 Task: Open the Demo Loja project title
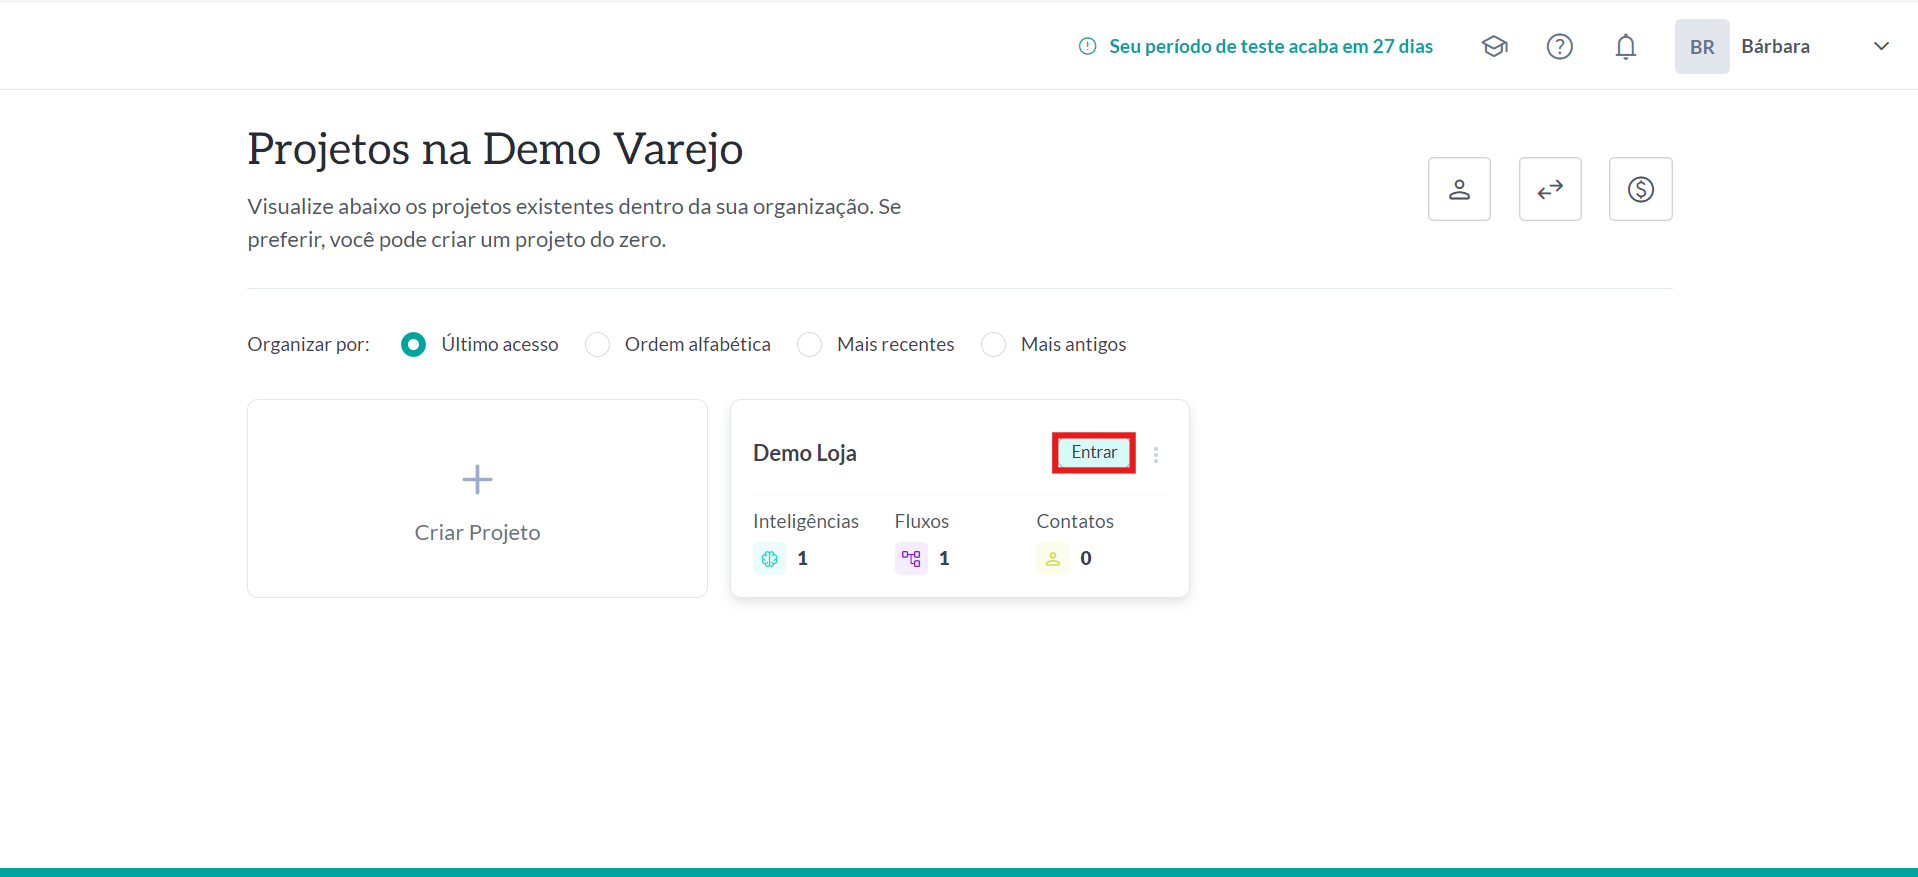[x=804, y=453]
